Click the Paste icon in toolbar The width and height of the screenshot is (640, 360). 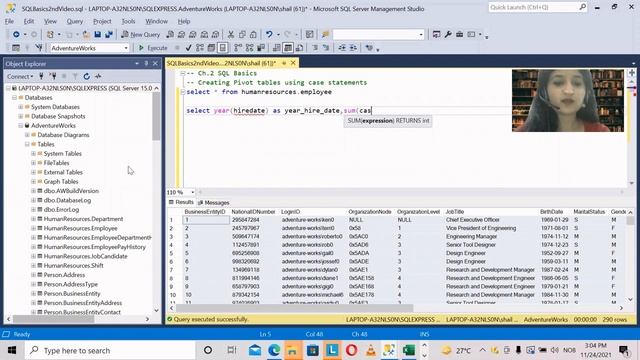point(253,35)
